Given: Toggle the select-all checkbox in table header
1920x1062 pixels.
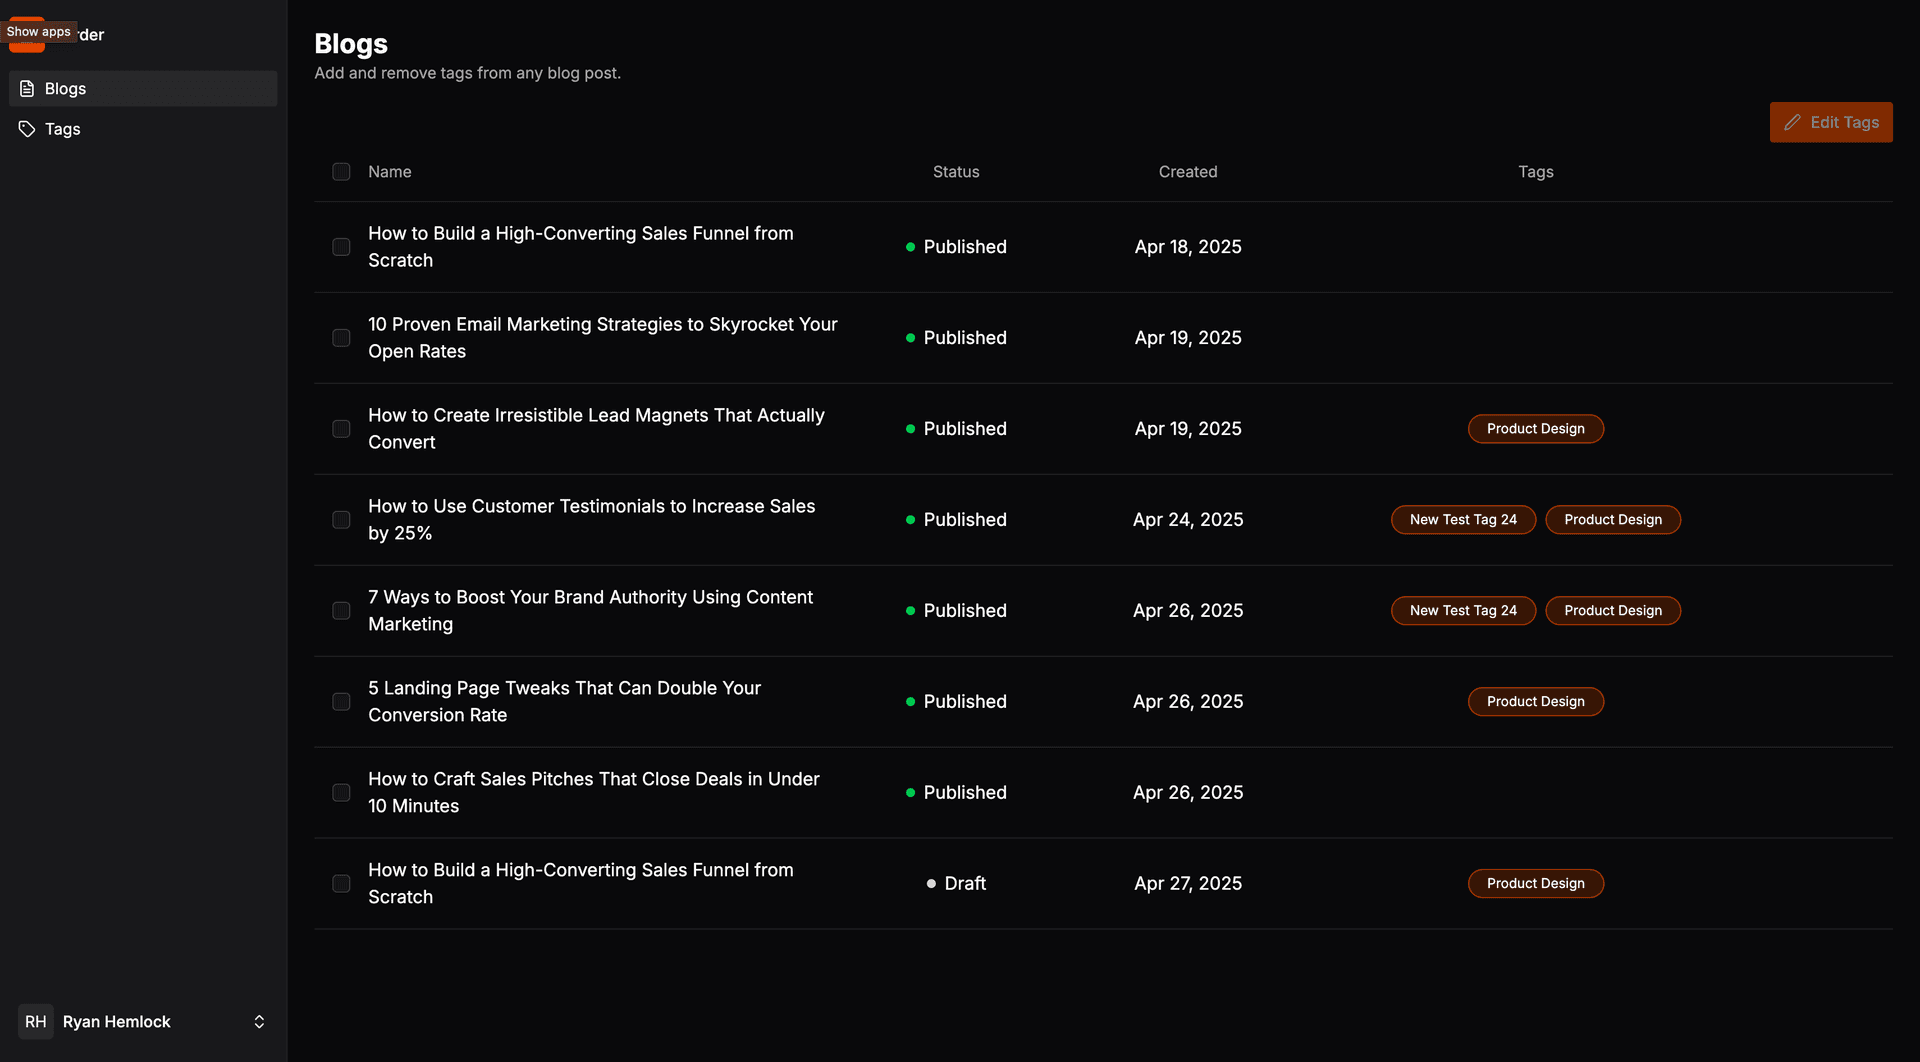Looking at the screenshot, I should click(341, 172).
